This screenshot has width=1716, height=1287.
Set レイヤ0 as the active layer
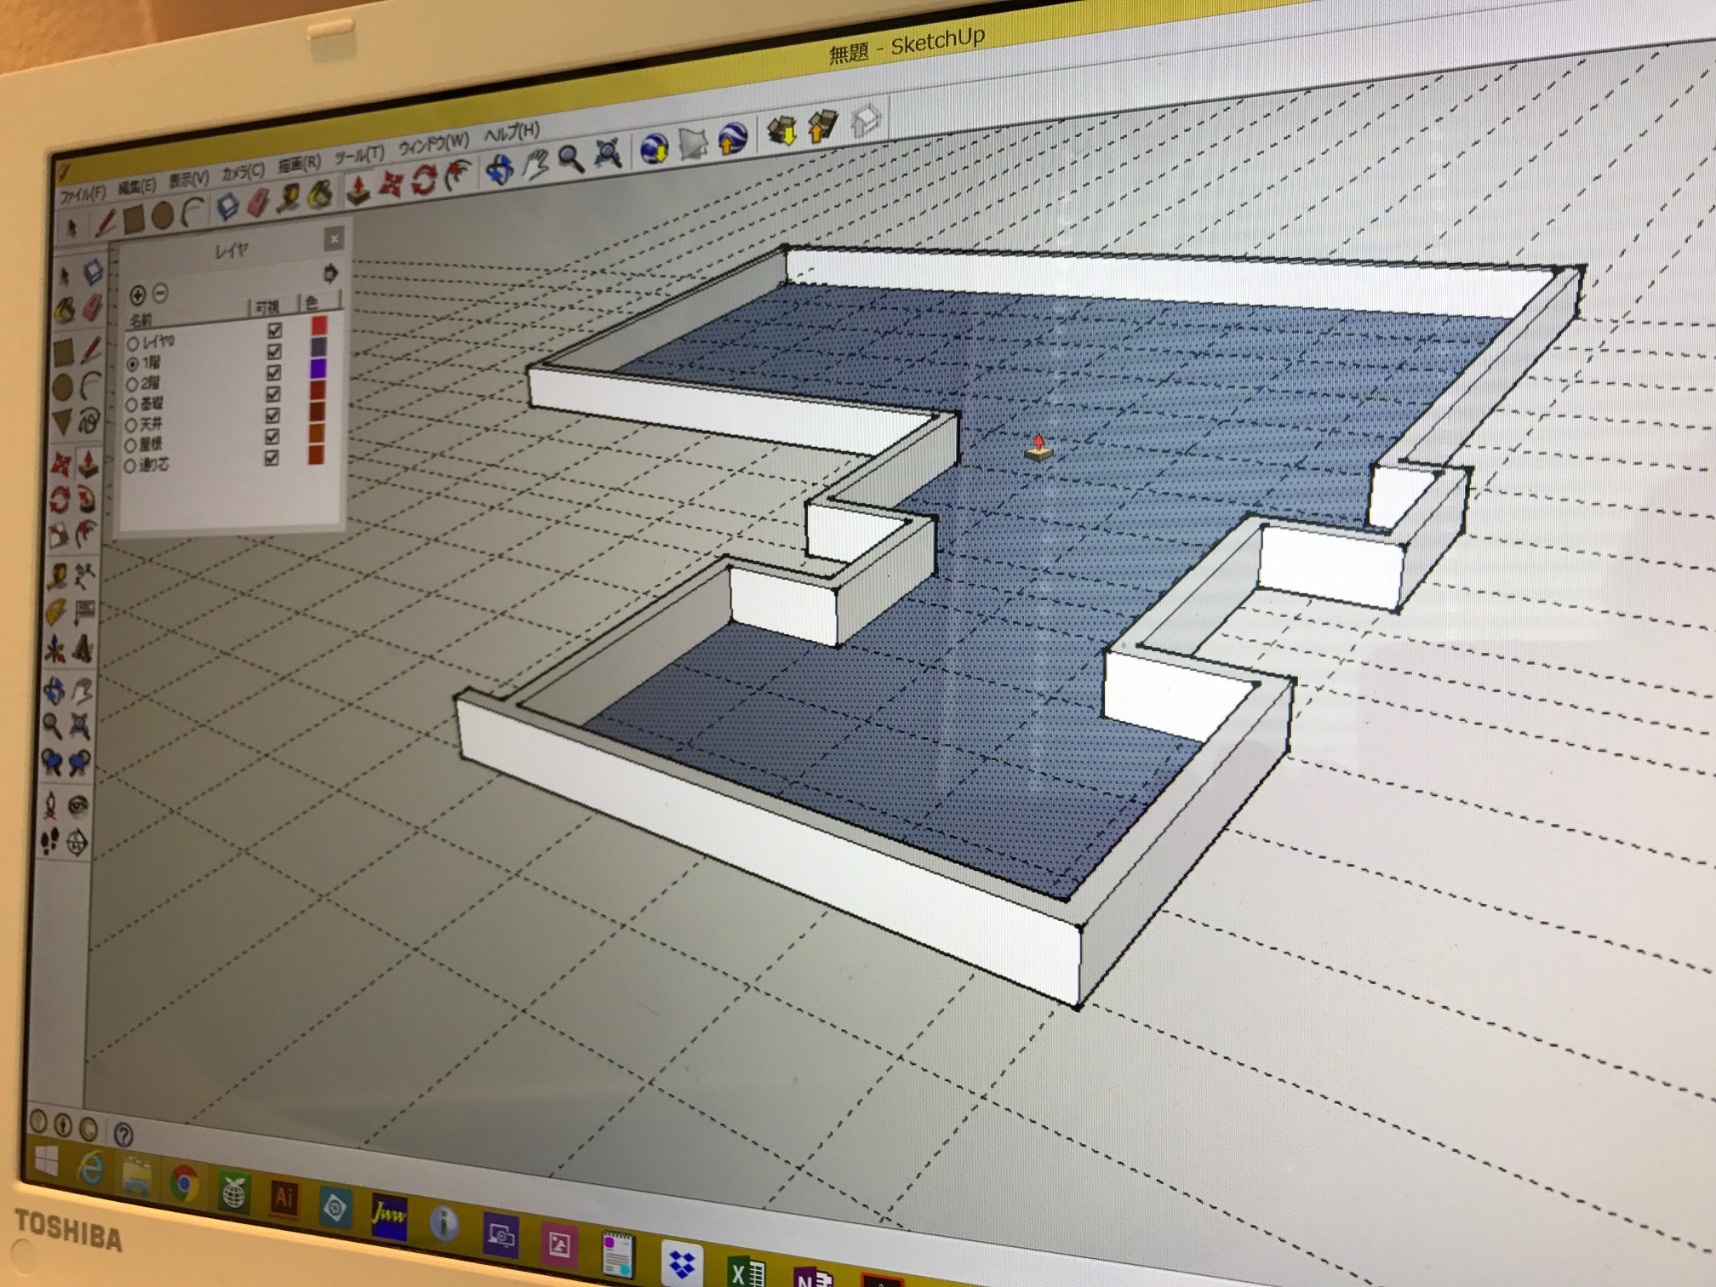[133, 343]
